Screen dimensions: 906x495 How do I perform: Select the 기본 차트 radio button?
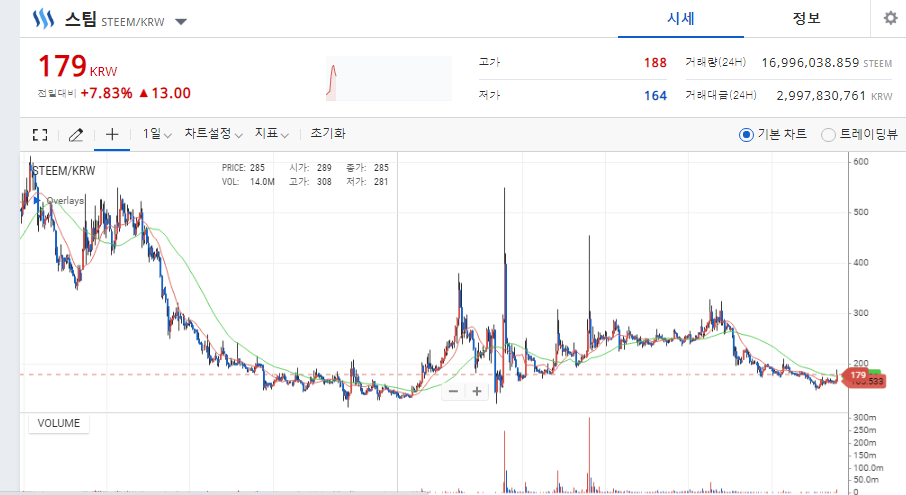pyautogui.click(x=746, y=135)
